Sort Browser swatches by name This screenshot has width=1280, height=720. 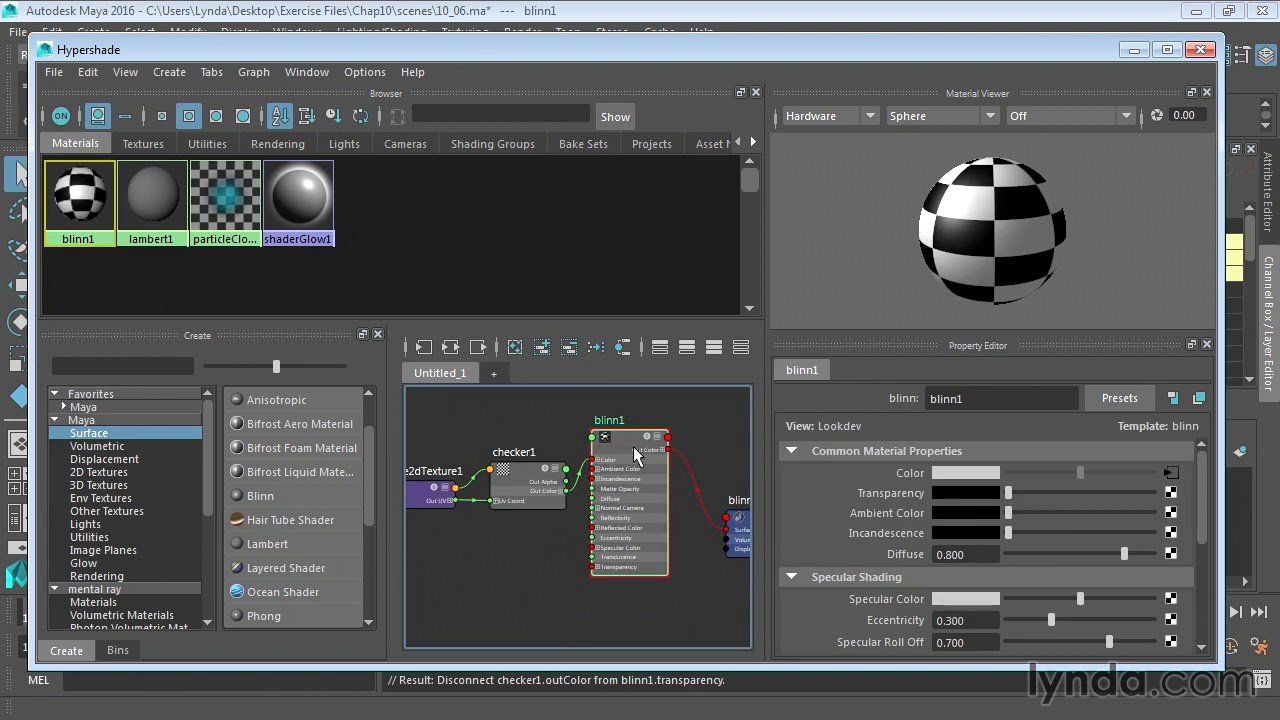tap(280, 116)
